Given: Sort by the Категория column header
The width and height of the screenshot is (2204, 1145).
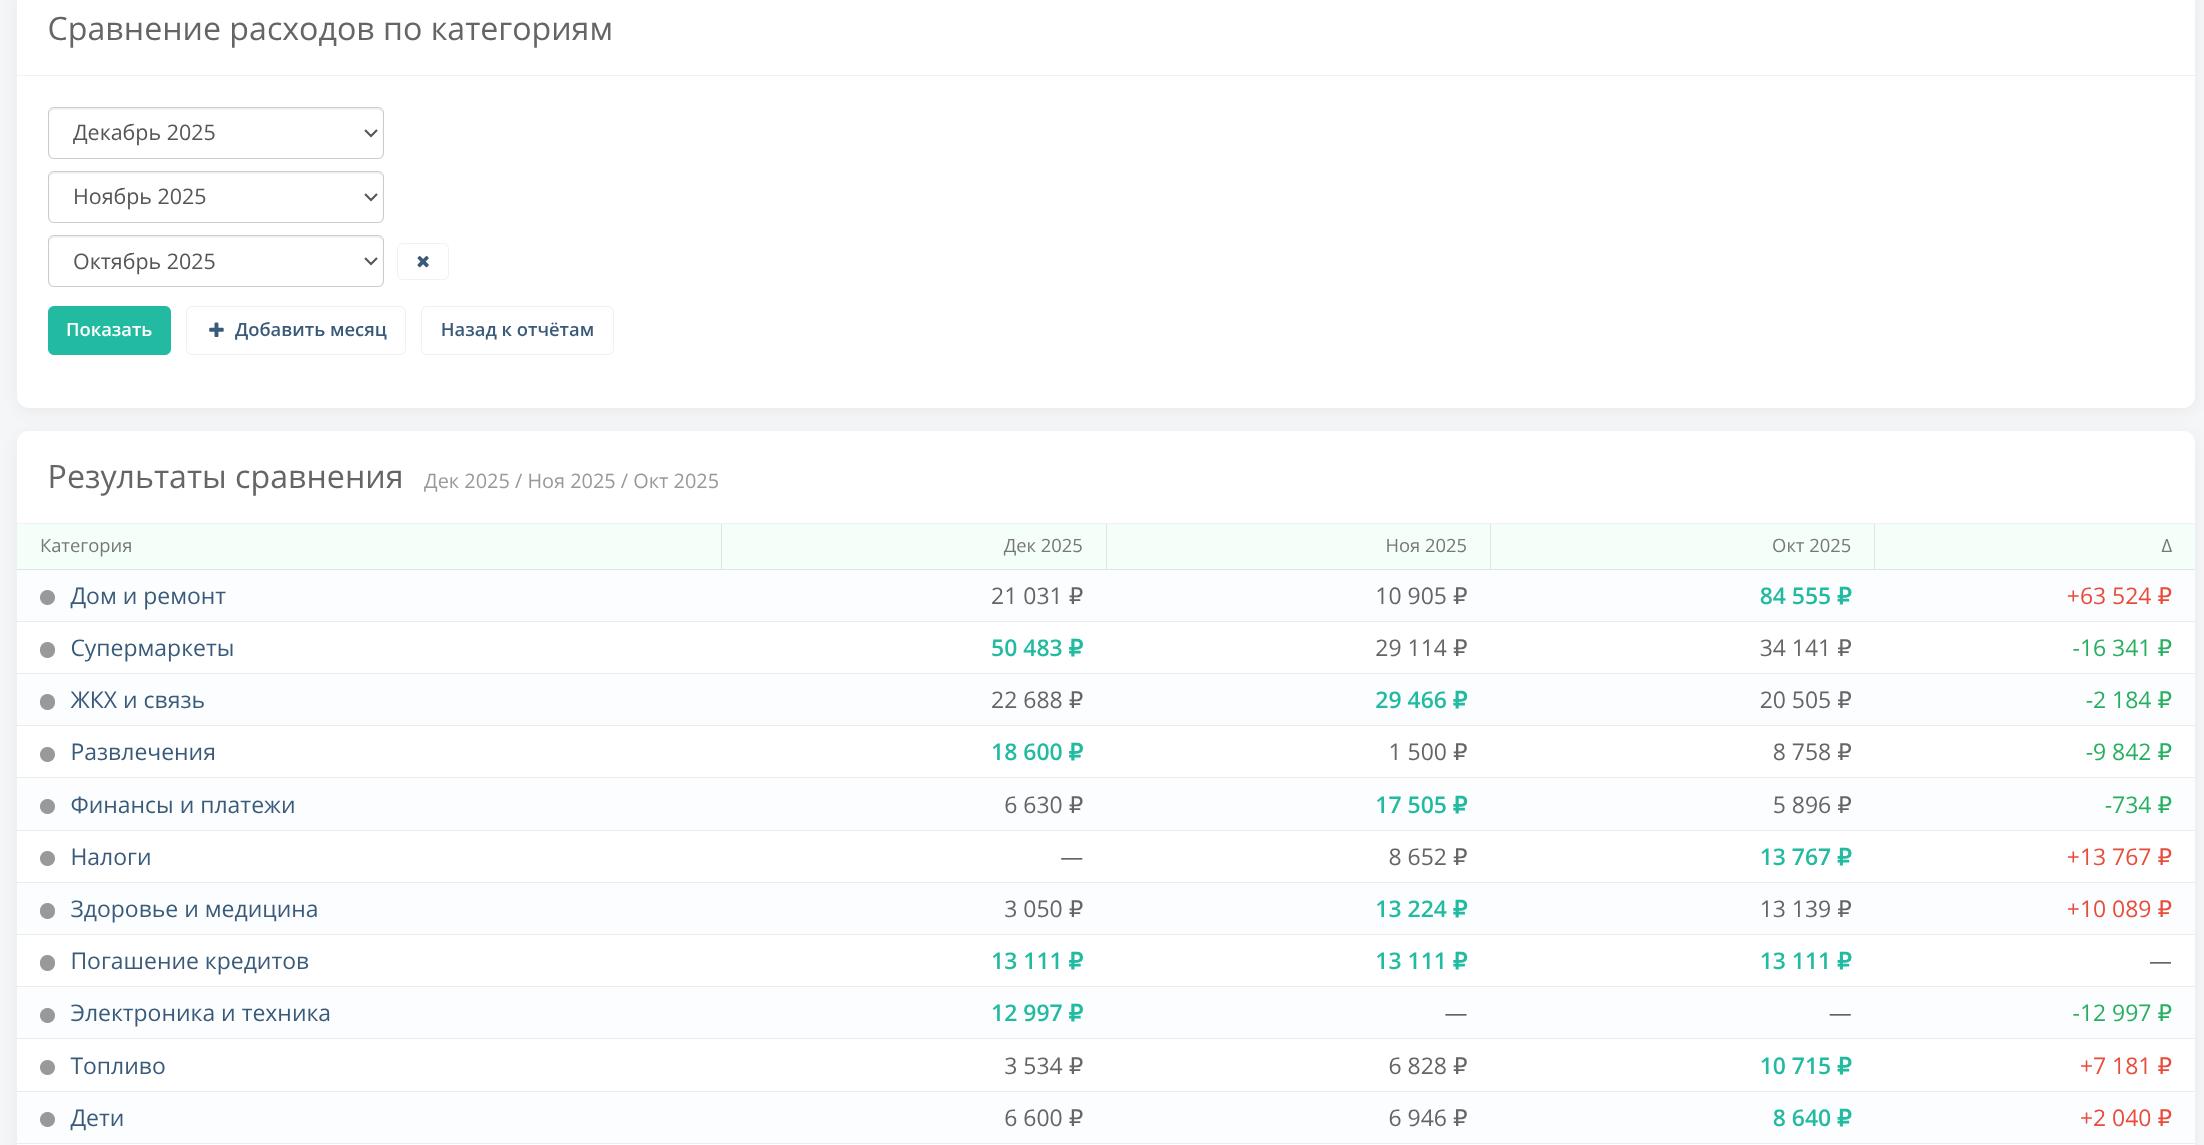Looking at the screenshot, I should [86, 546].
